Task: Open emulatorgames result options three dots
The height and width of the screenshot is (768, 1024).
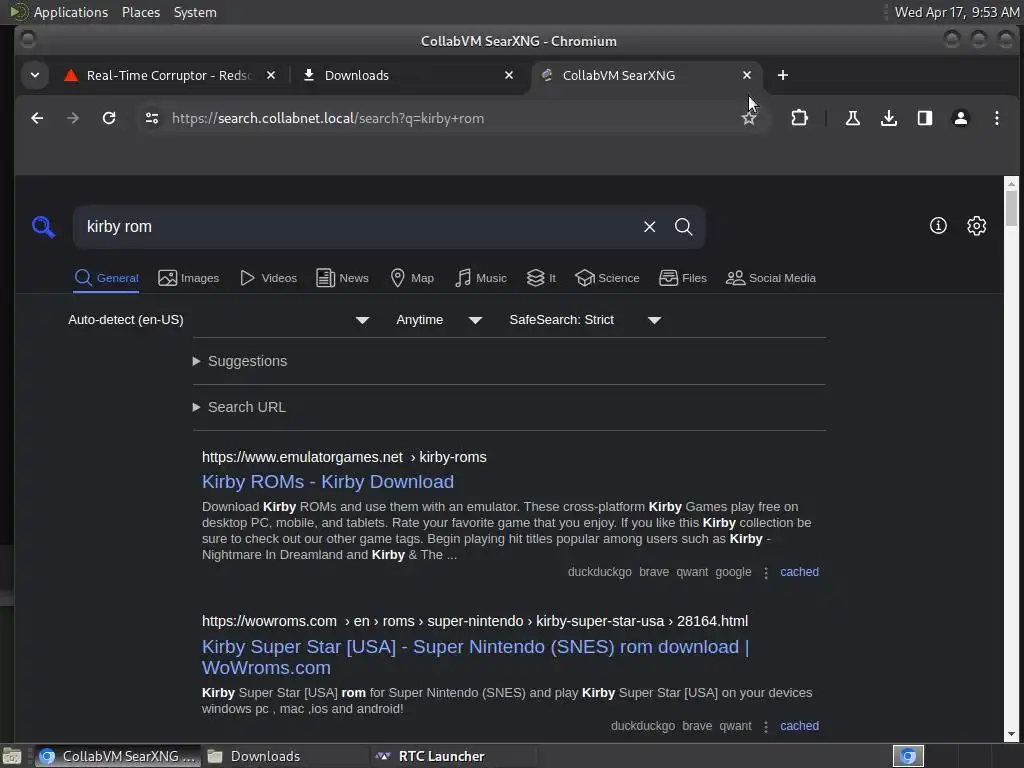Action: 766,573
